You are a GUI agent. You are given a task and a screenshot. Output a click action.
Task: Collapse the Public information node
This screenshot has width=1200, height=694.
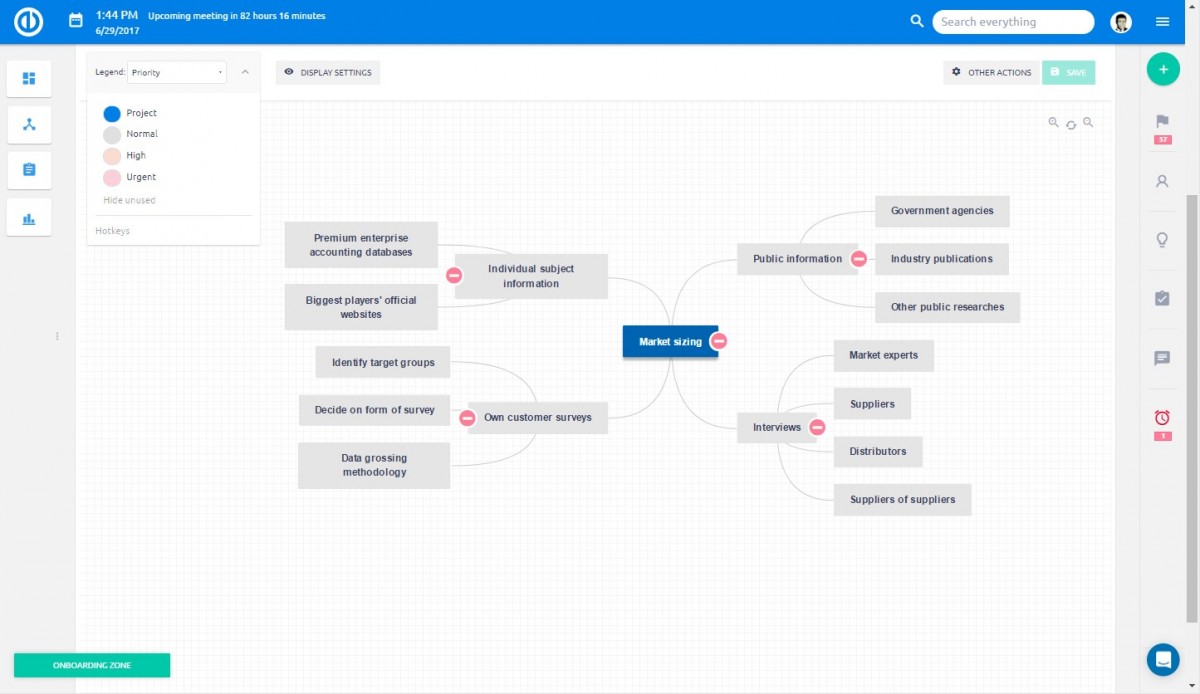click(858, 259)
